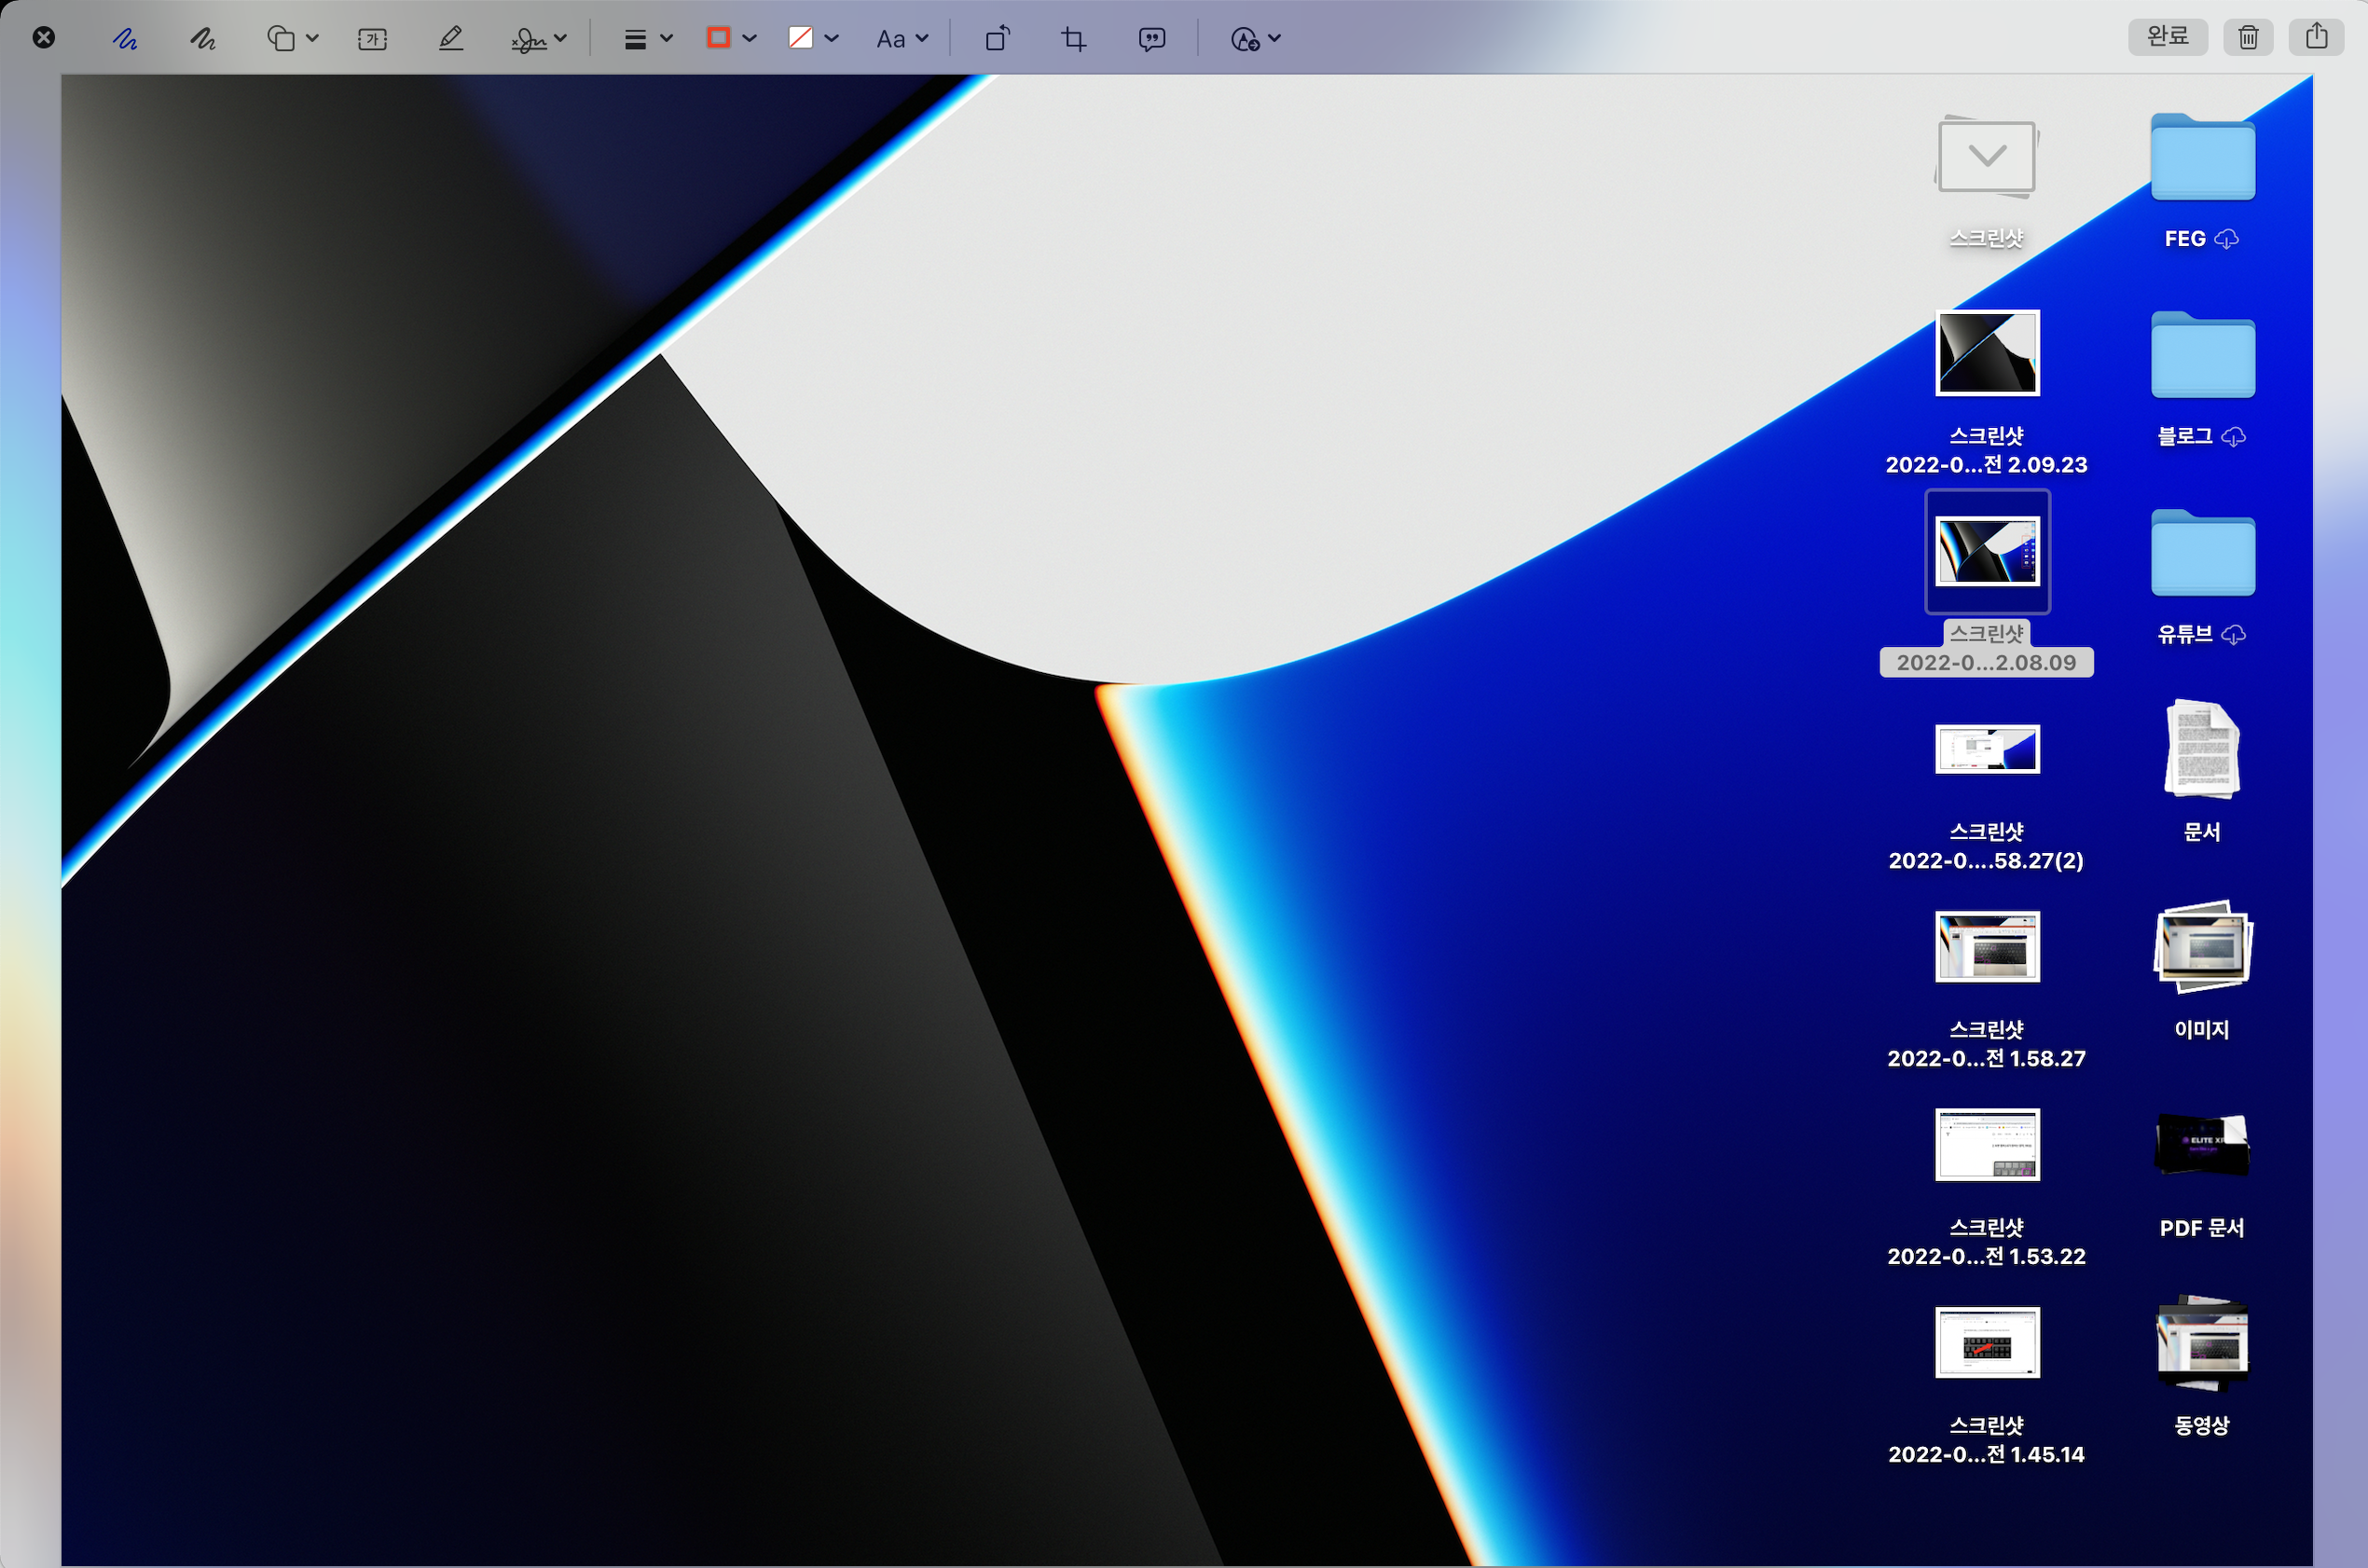This screenshot has width=2368, height=1568.
Task: Select the Sketch pen tool
Action: [124, 39]
